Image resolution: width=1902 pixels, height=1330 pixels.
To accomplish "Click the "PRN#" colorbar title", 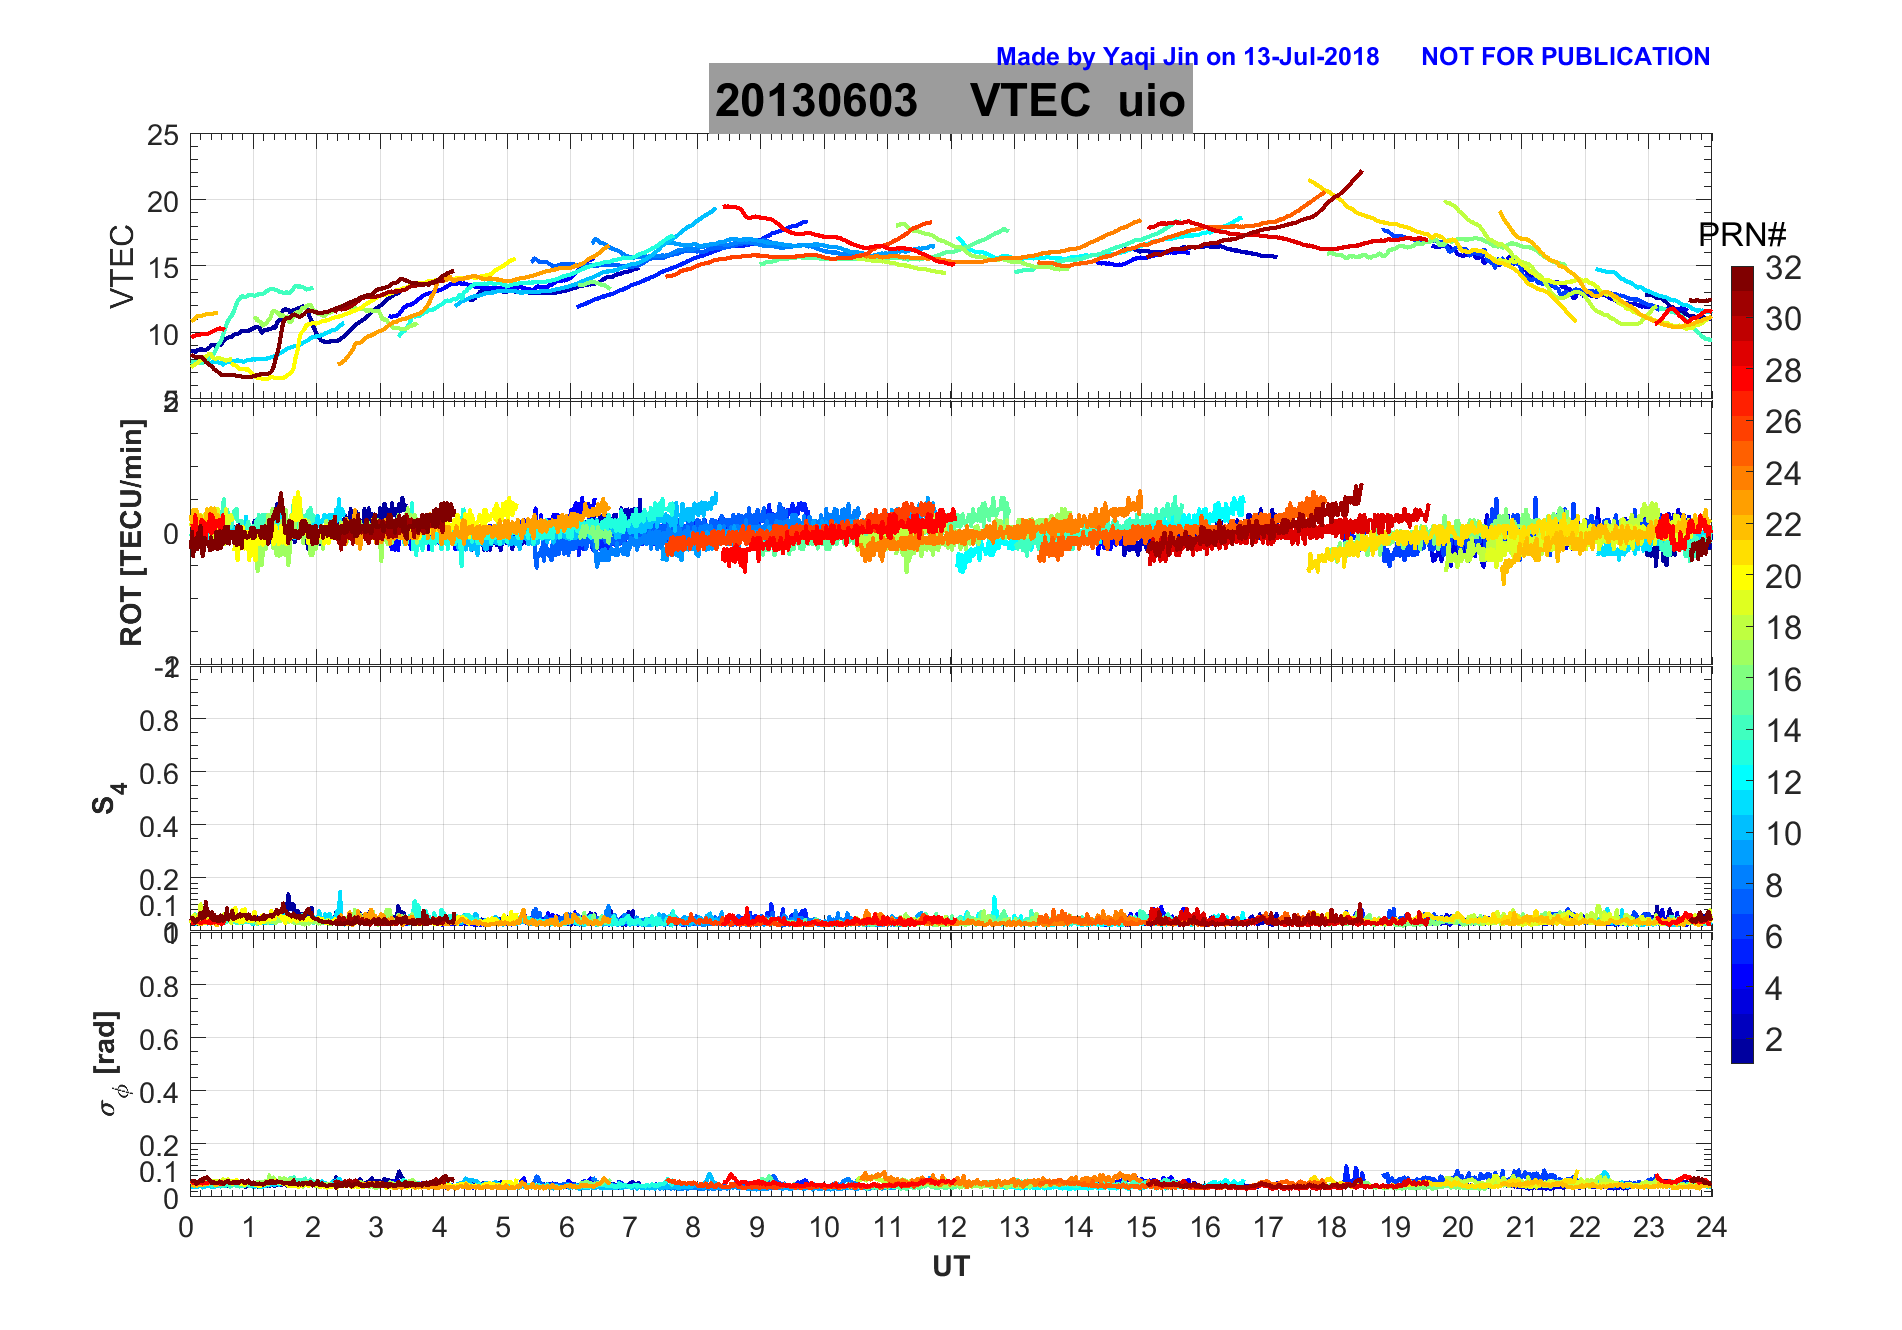I will coord(1742,235).
